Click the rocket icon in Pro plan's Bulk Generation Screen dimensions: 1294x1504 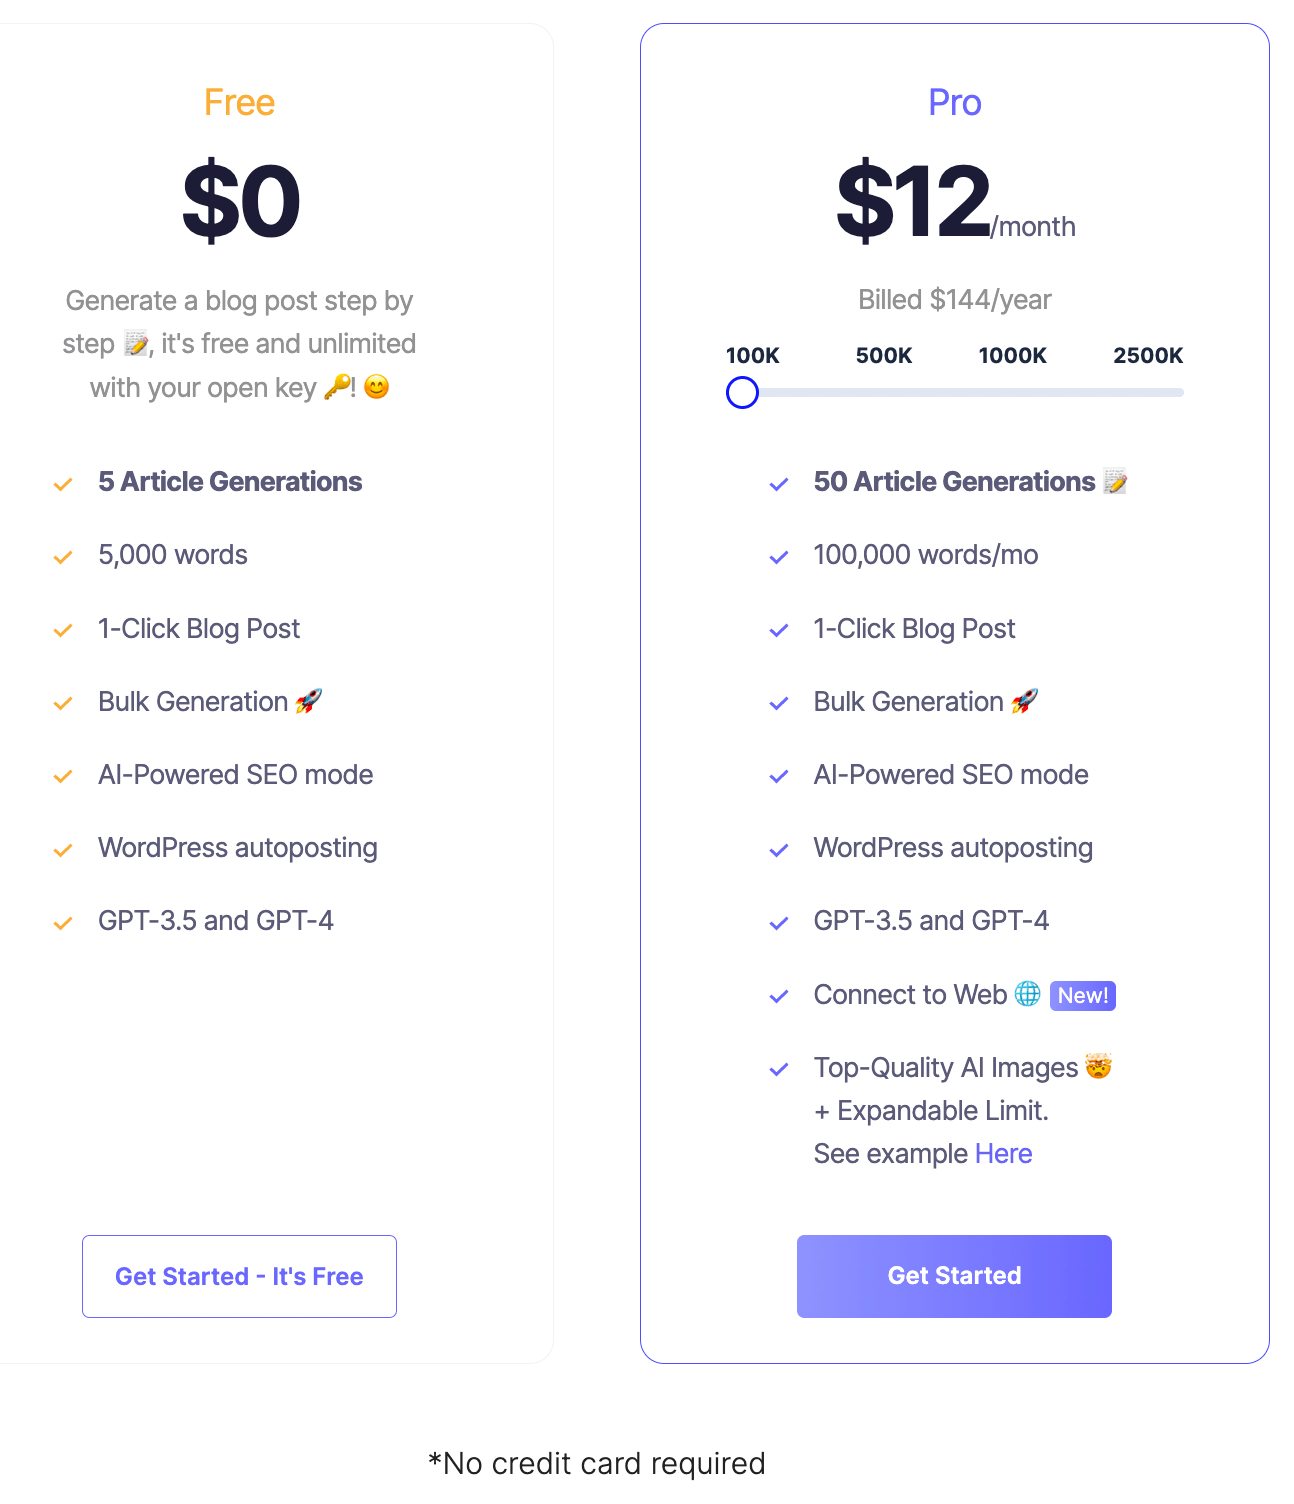click(1024, 701)
